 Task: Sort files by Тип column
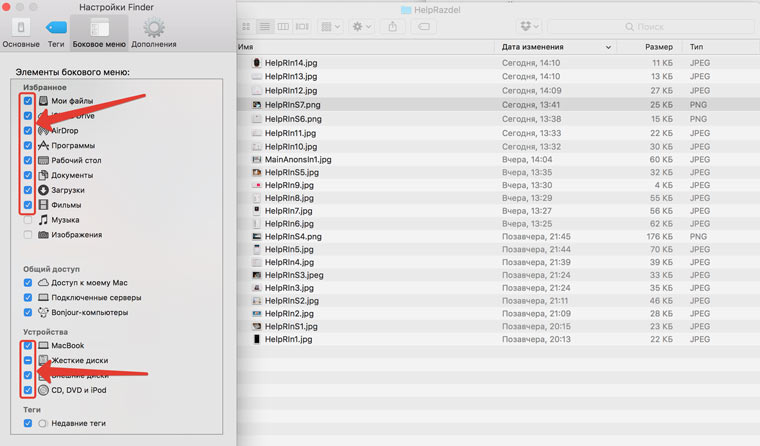pyautogui.click(x=720, y=47)
